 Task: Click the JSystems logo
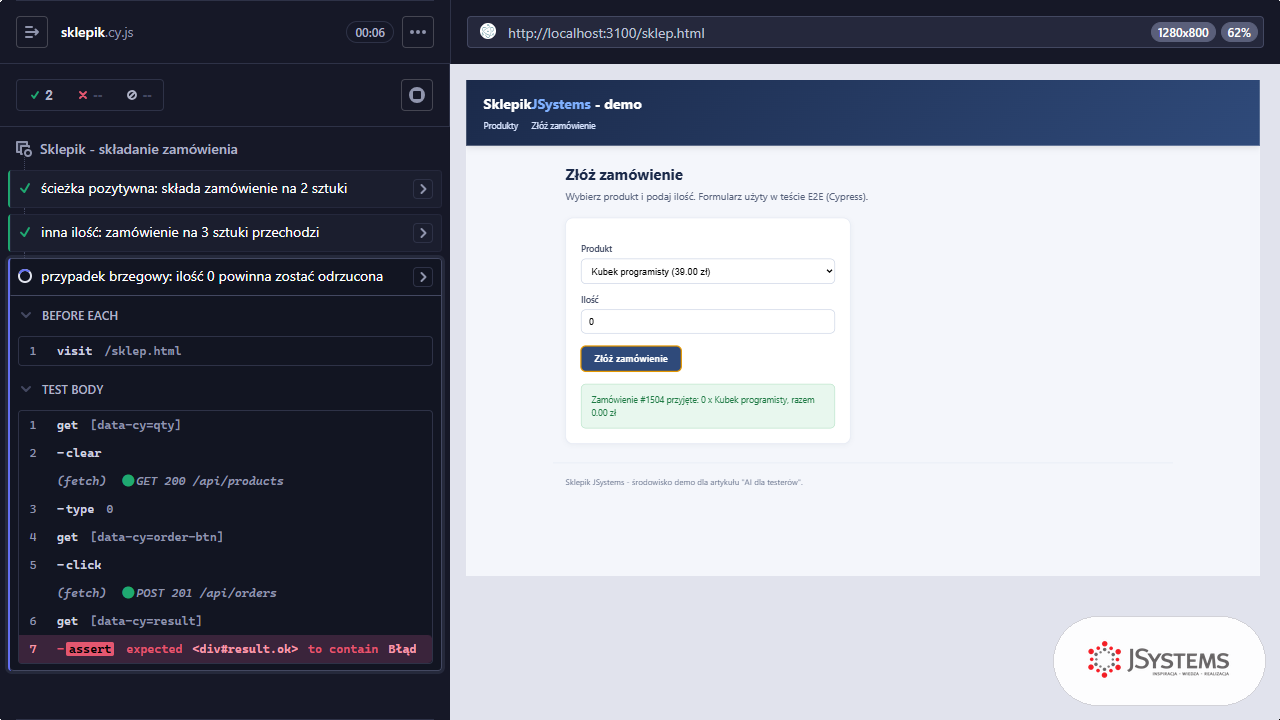[x=1159, y=660]
